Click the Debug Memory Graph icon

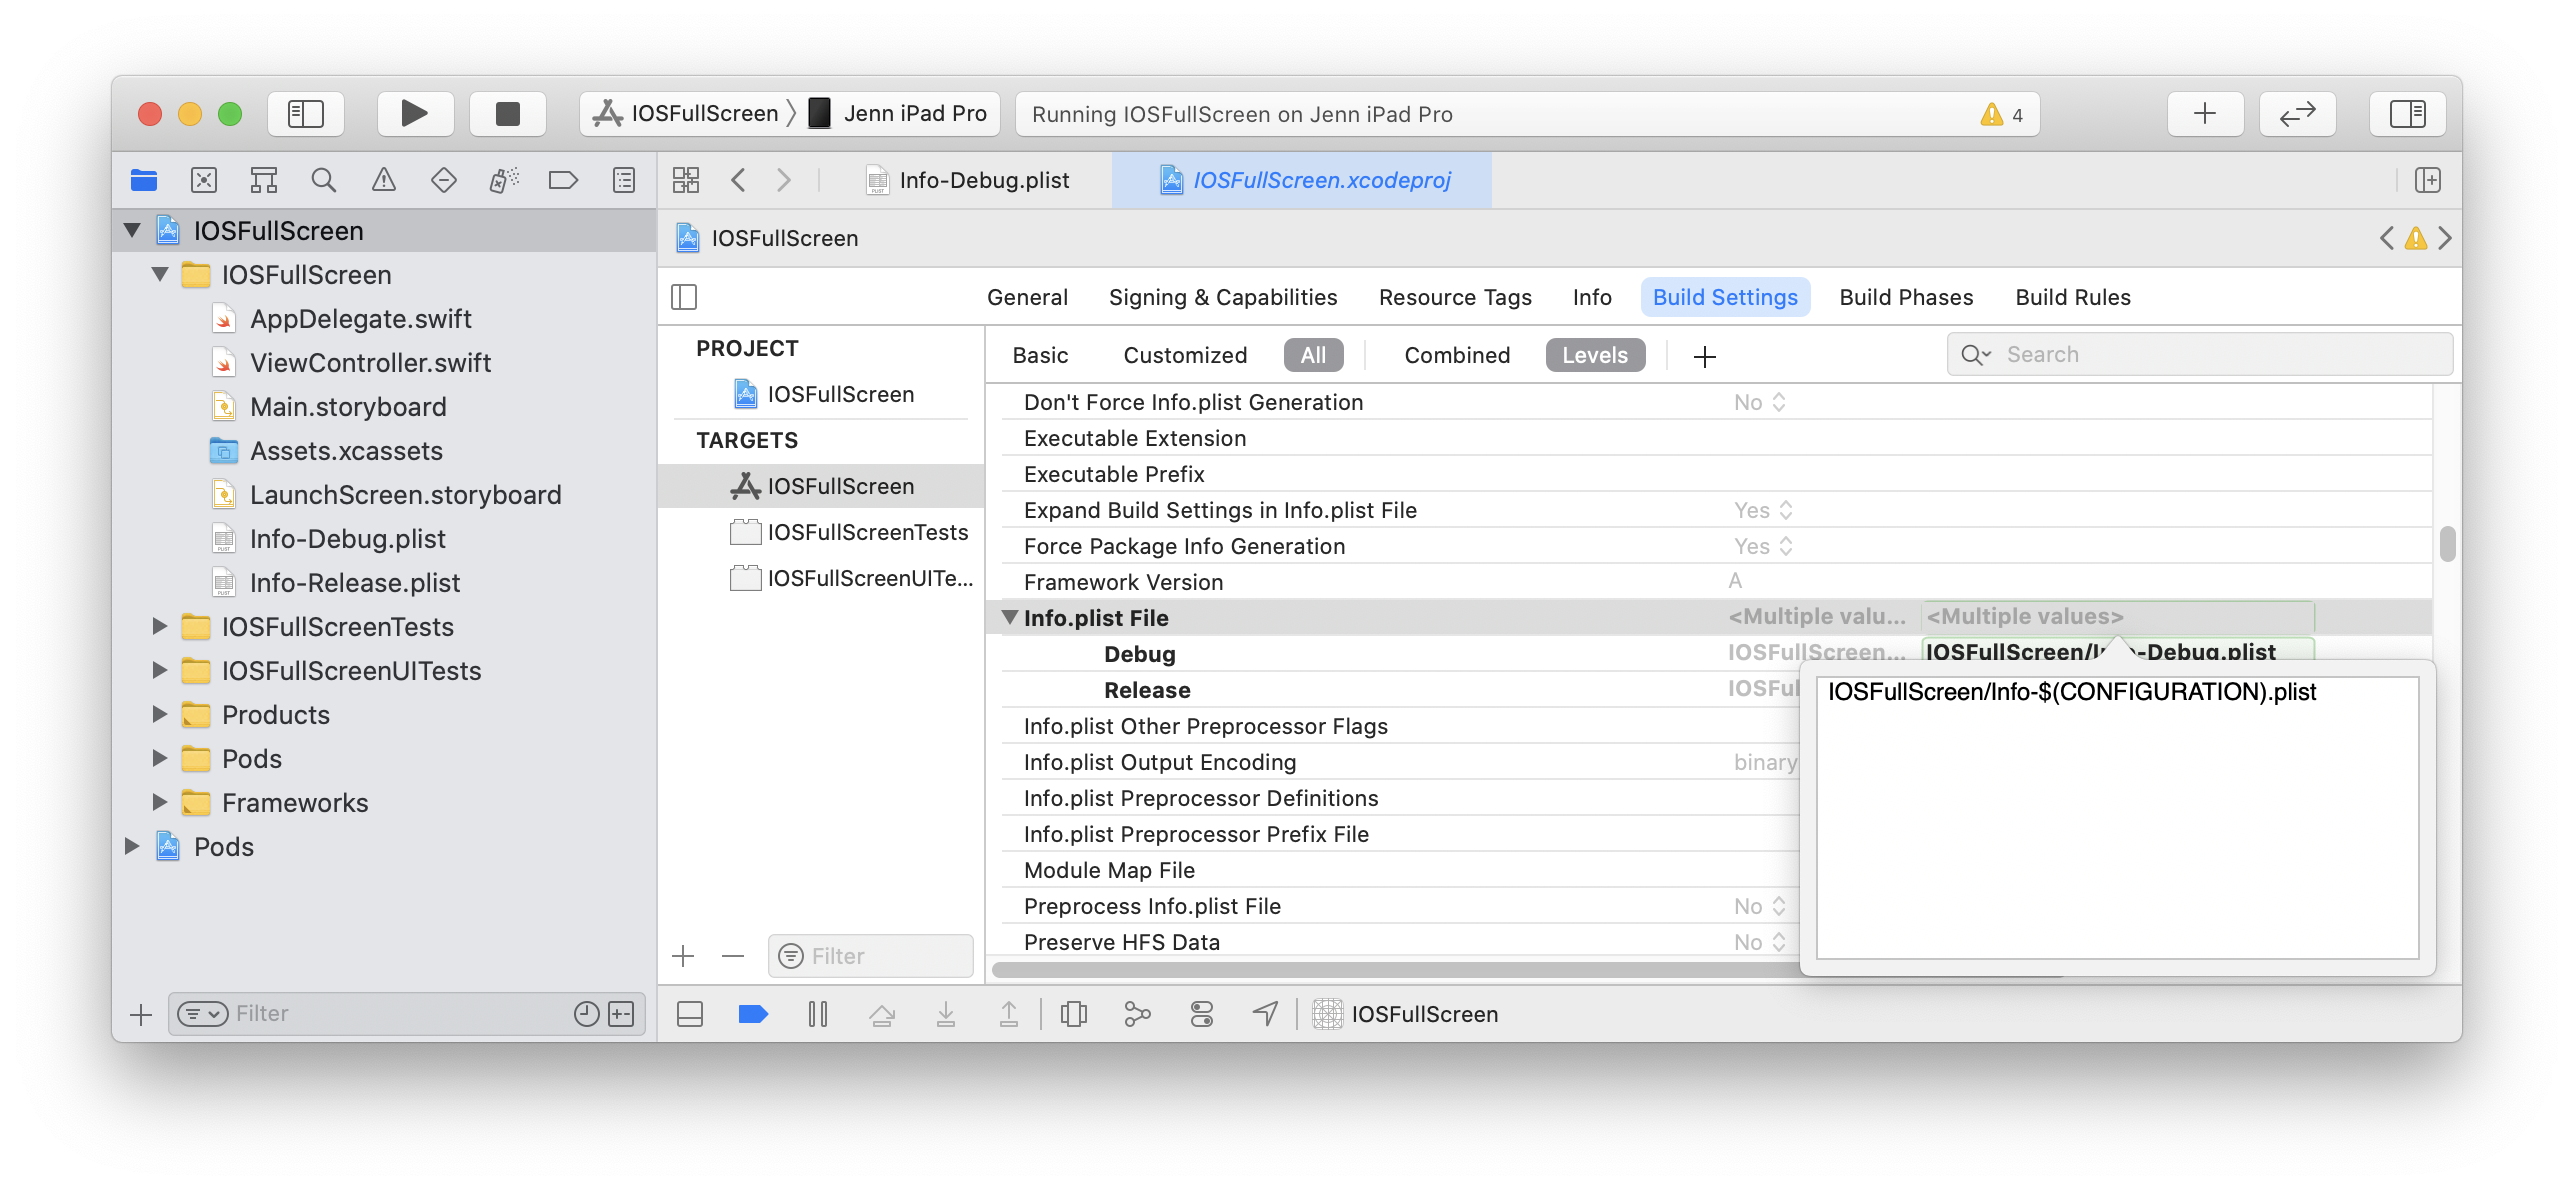[x=1138, y=1013]
